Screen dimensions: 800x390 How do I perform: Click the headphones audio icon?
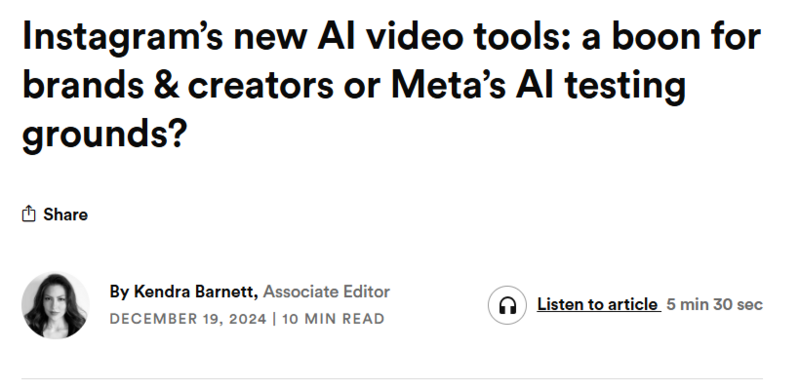[507, 305]
